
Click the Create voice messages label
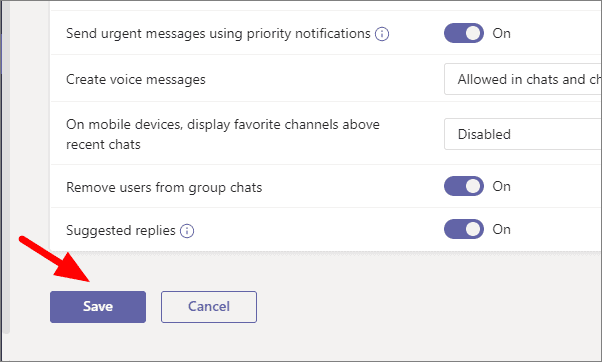[136, 79]
